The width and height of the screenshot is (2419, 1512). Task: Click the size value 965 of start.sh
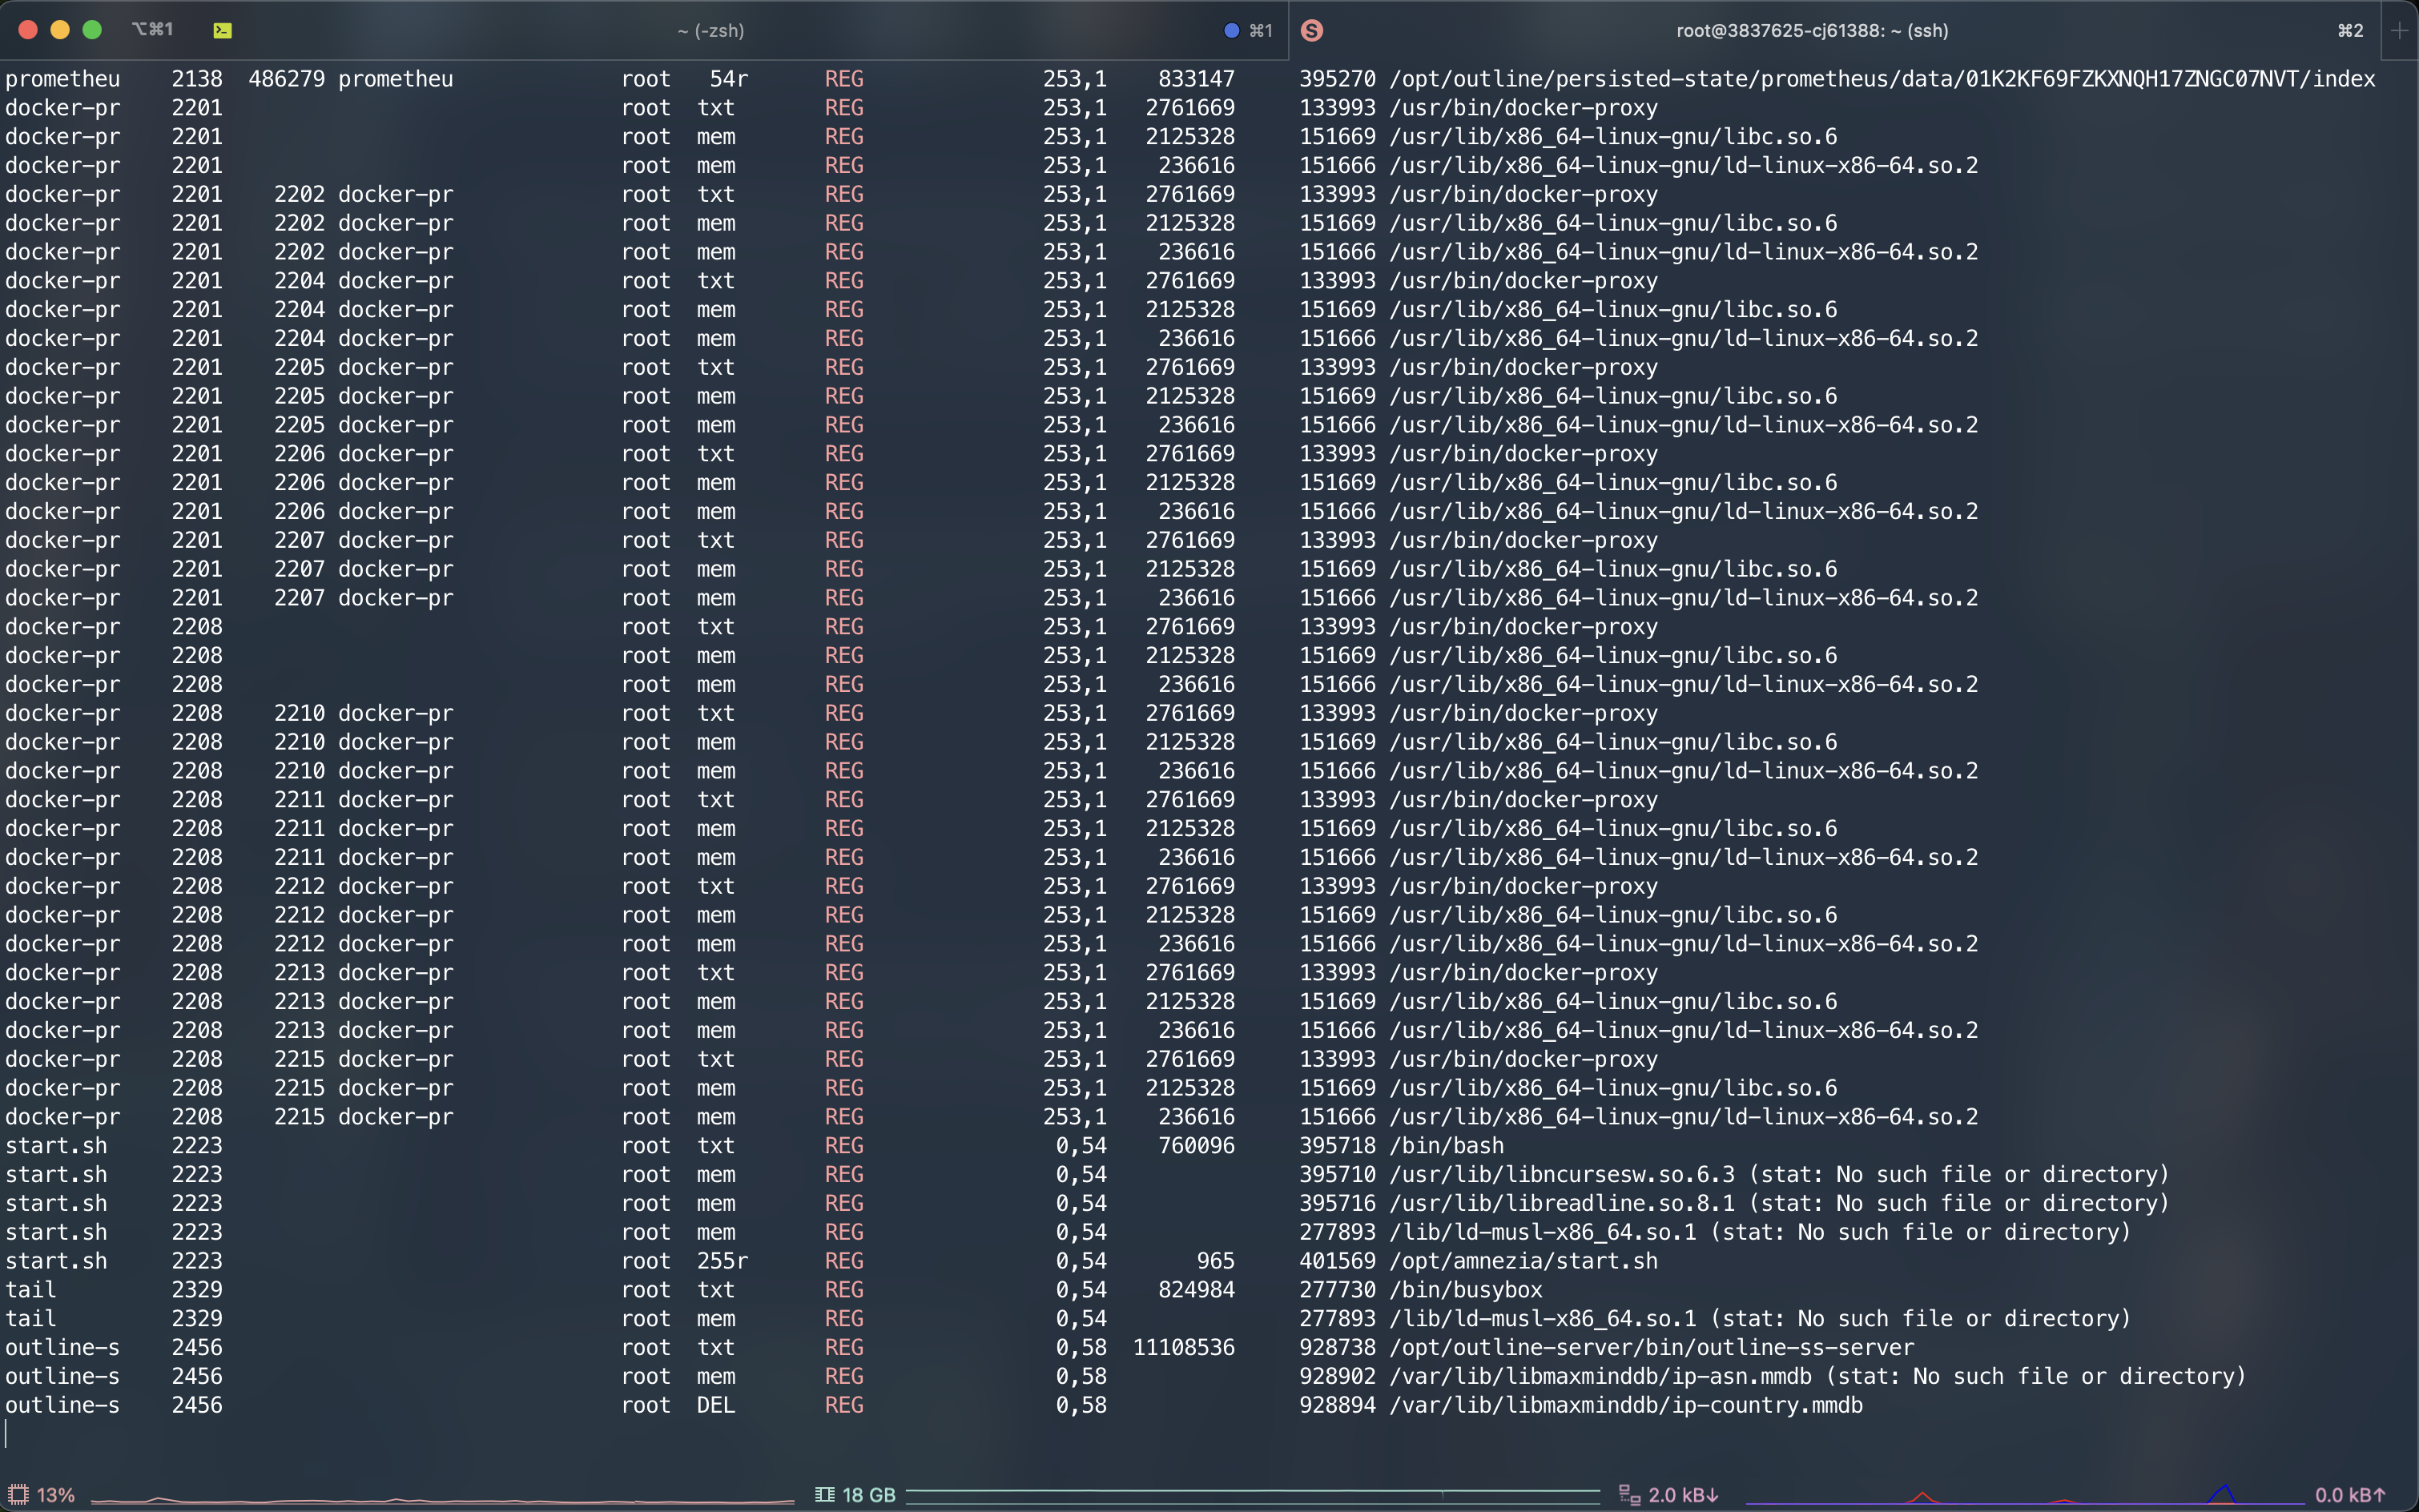click(1216, 1261)
